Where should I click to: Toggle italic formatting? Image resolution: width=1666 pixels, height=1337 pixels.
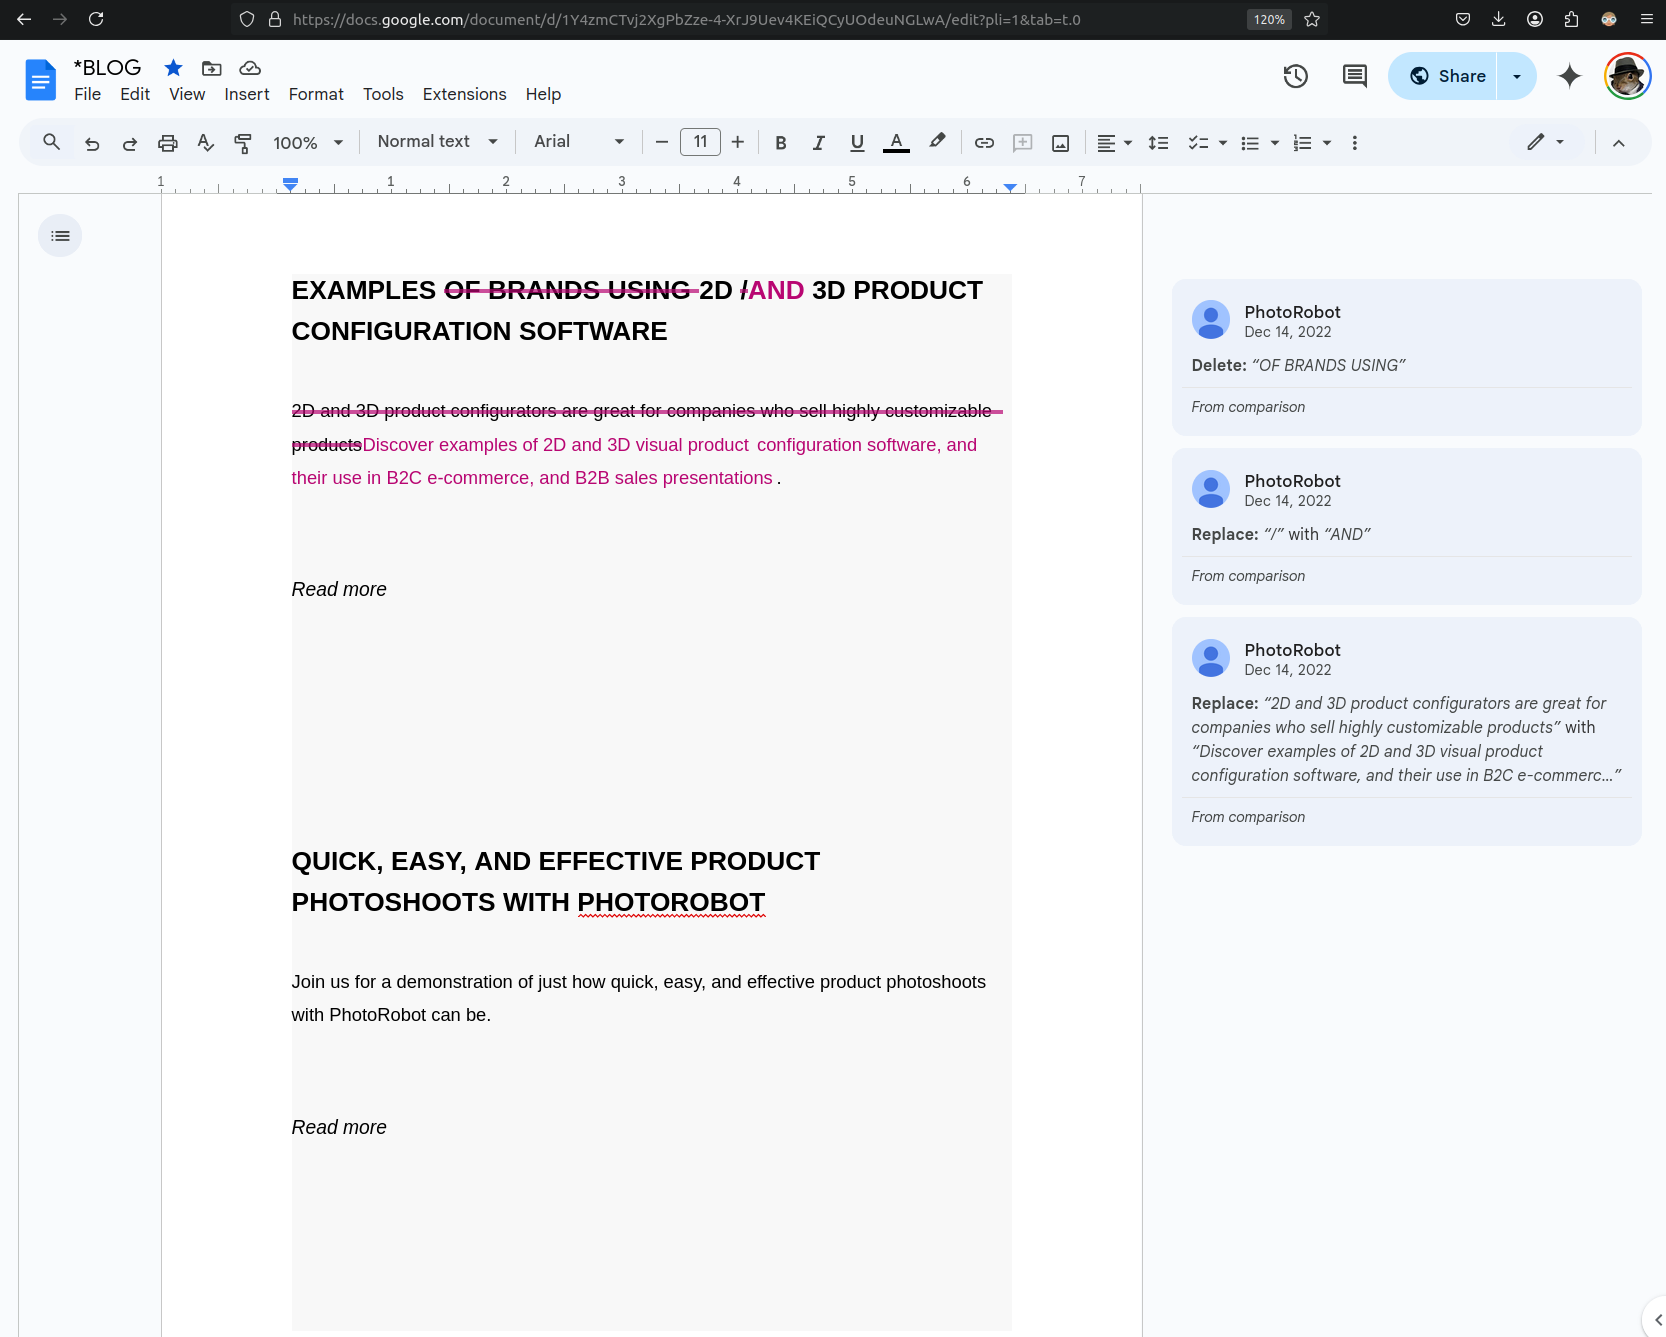coord(819,143)
